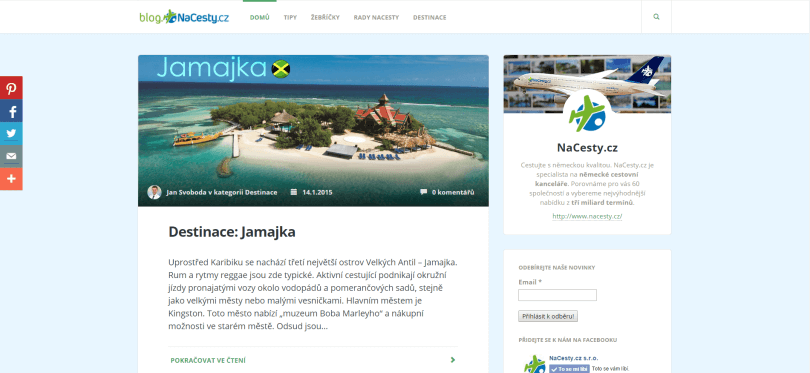810x373 pixels.
Task: Click Jan Svoboda author avatar
Action: [154, 192]
